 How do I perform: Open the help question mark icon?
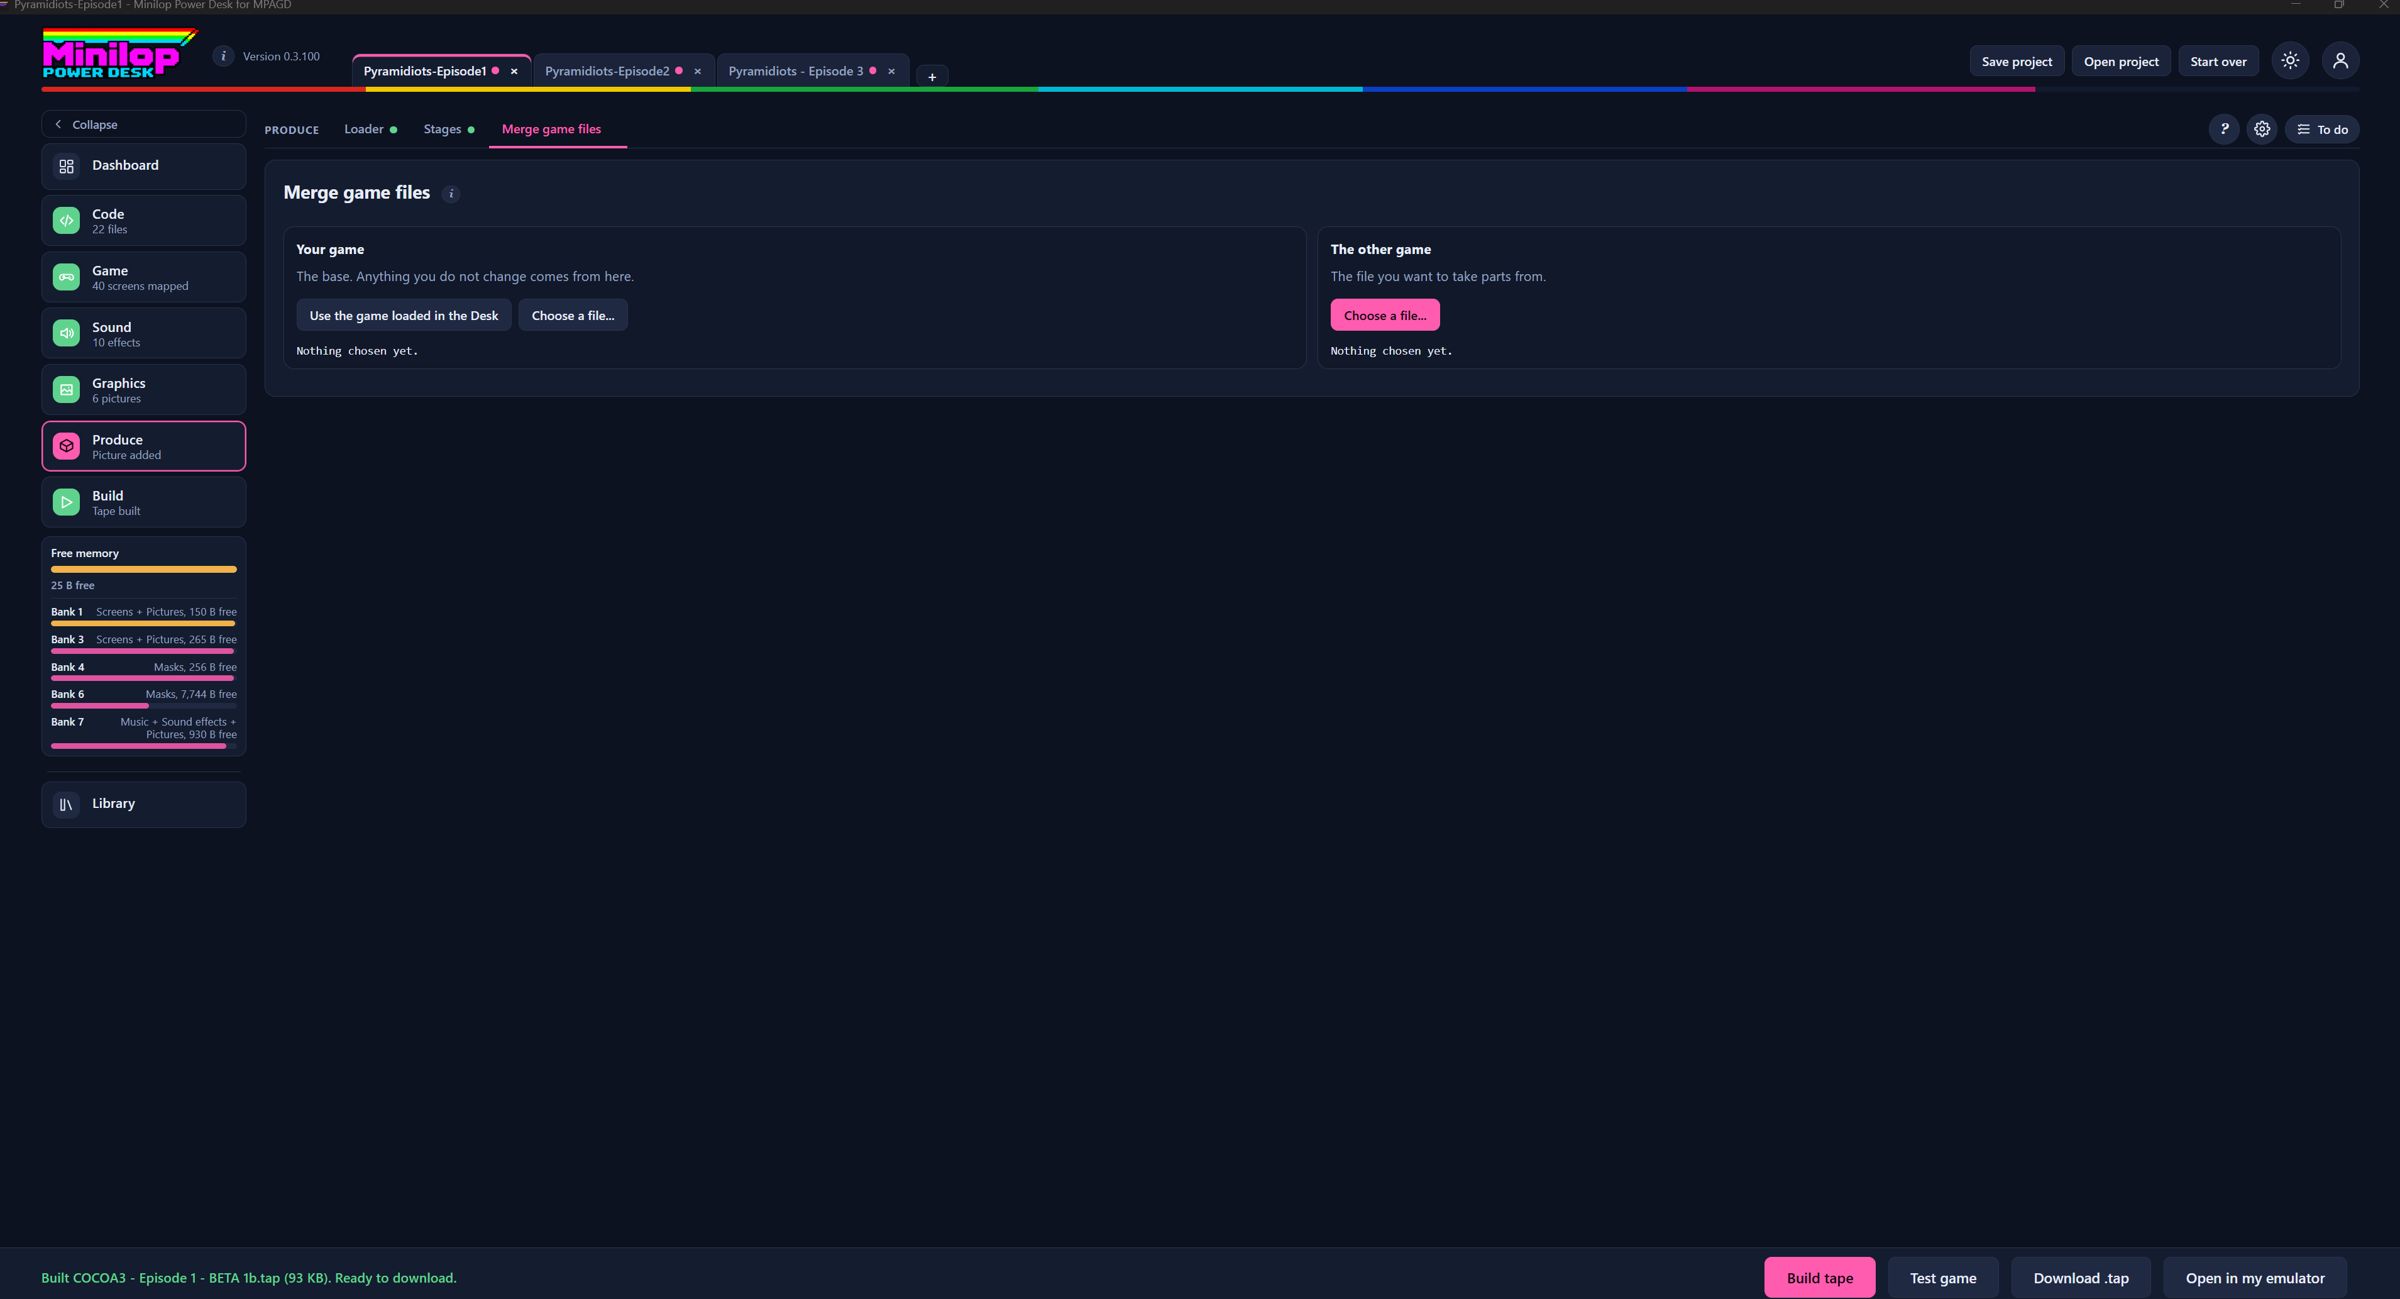tap(2223, 129)
